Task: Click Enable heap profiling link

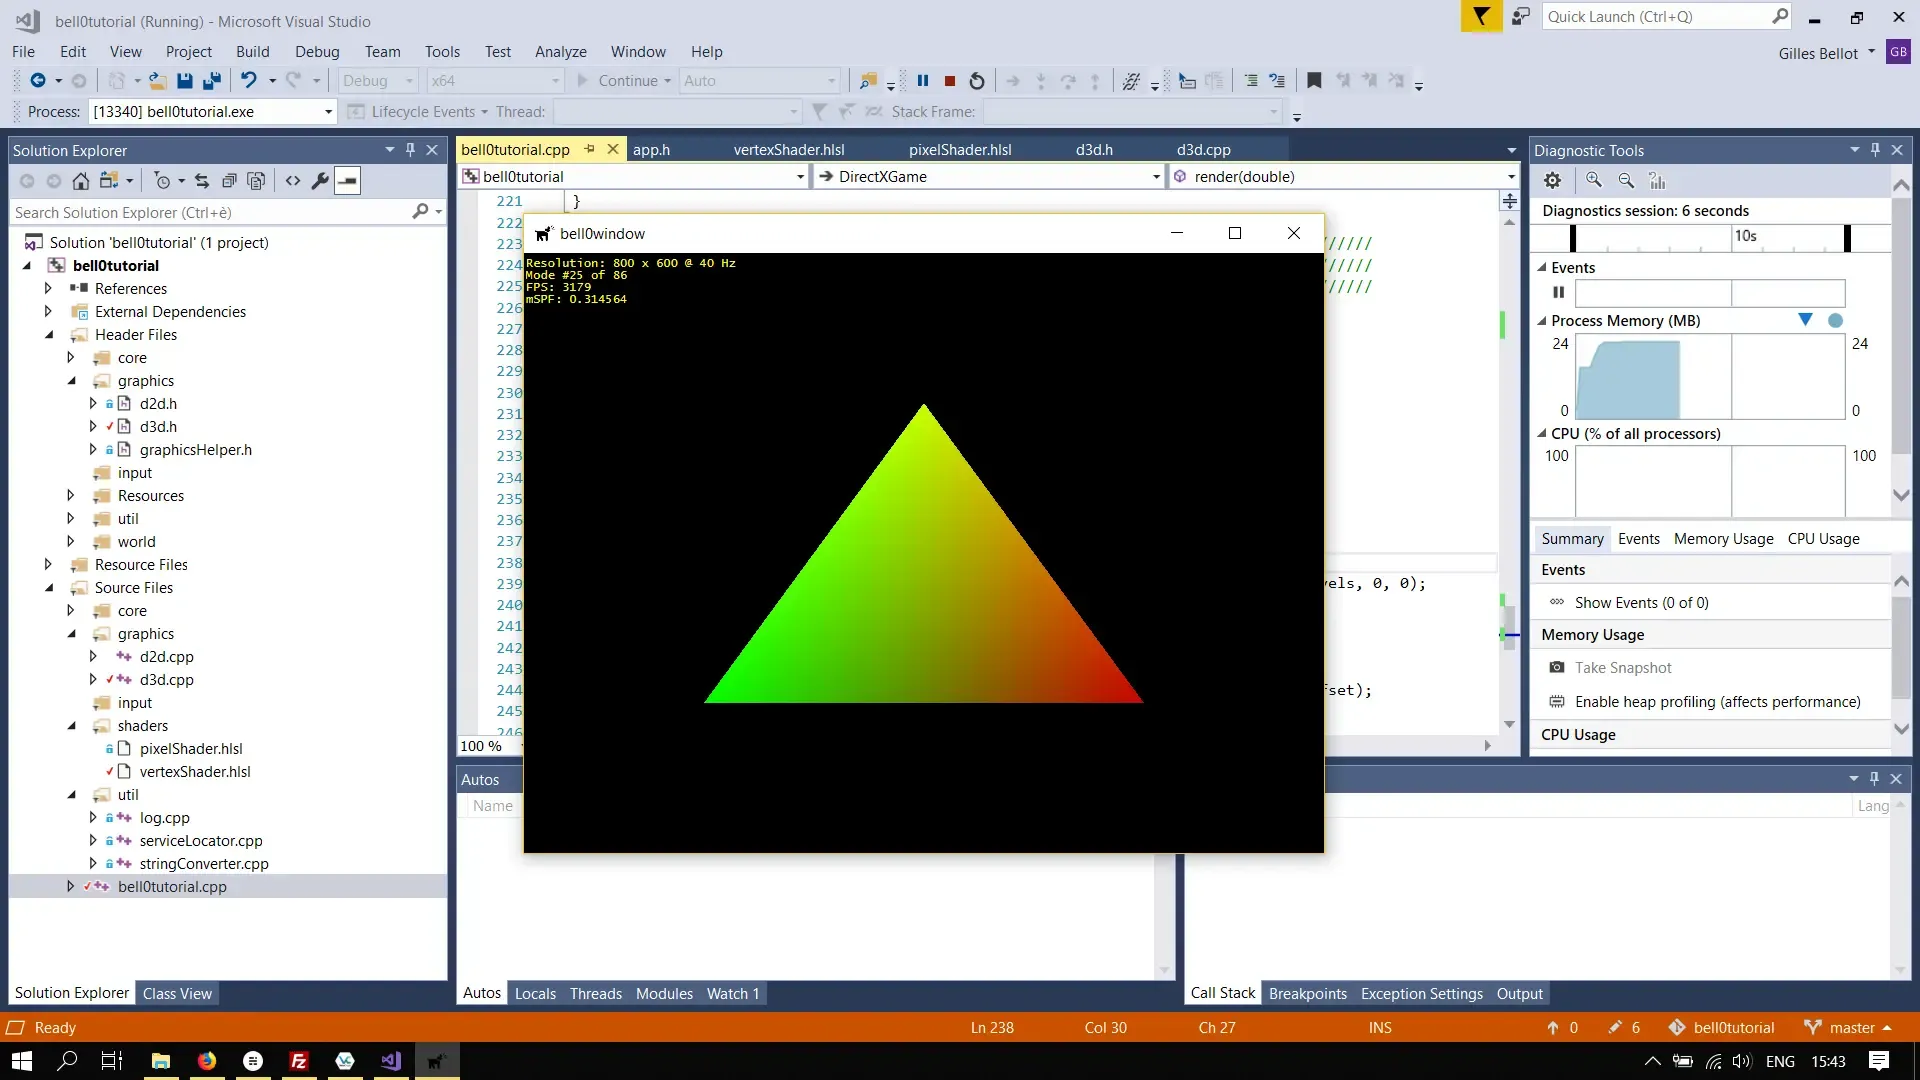Action: [1717, 702]
